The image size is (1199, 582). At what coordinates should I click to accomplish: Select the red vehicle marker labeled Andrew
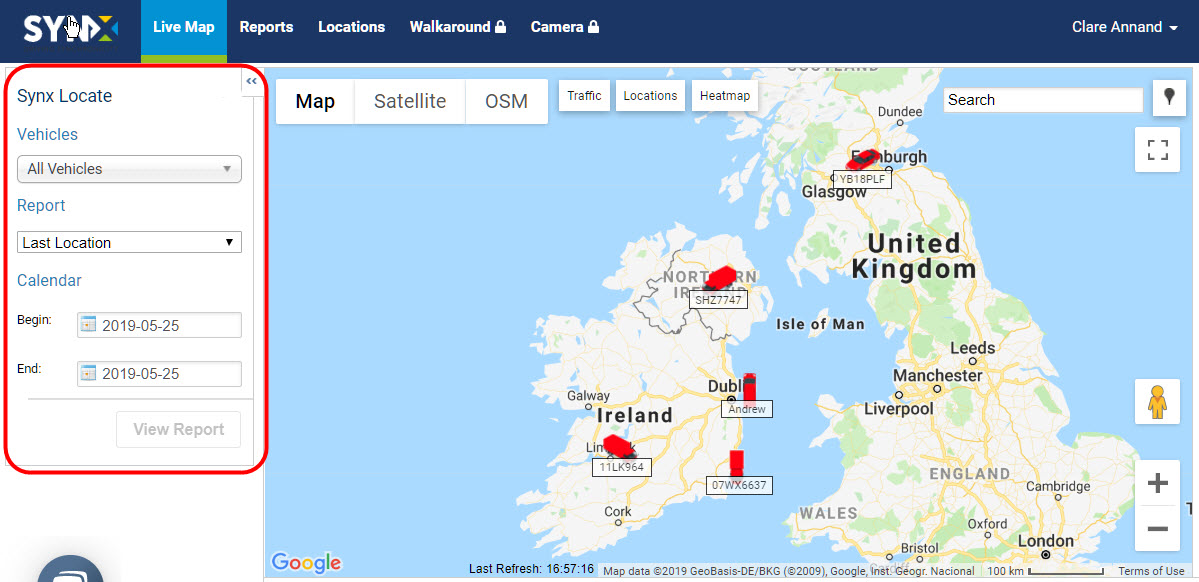tap(749, 387)
